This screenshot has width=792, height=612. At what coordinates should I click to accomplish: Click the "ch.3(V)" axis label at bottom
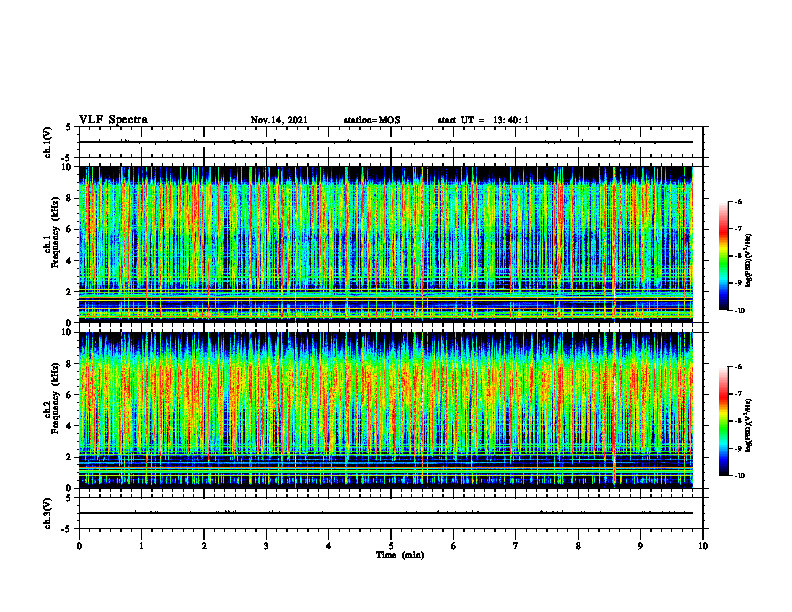[x=47, y=513]
